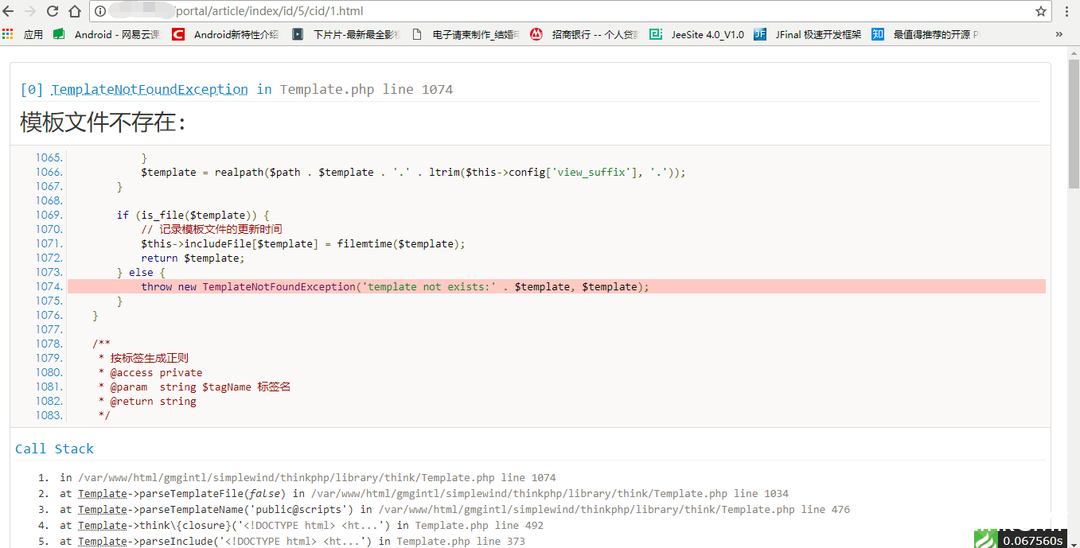Click the 0.067560s runtime indicator
1080x548 pixels.
pyautogui.click(x=1034, y=540)
